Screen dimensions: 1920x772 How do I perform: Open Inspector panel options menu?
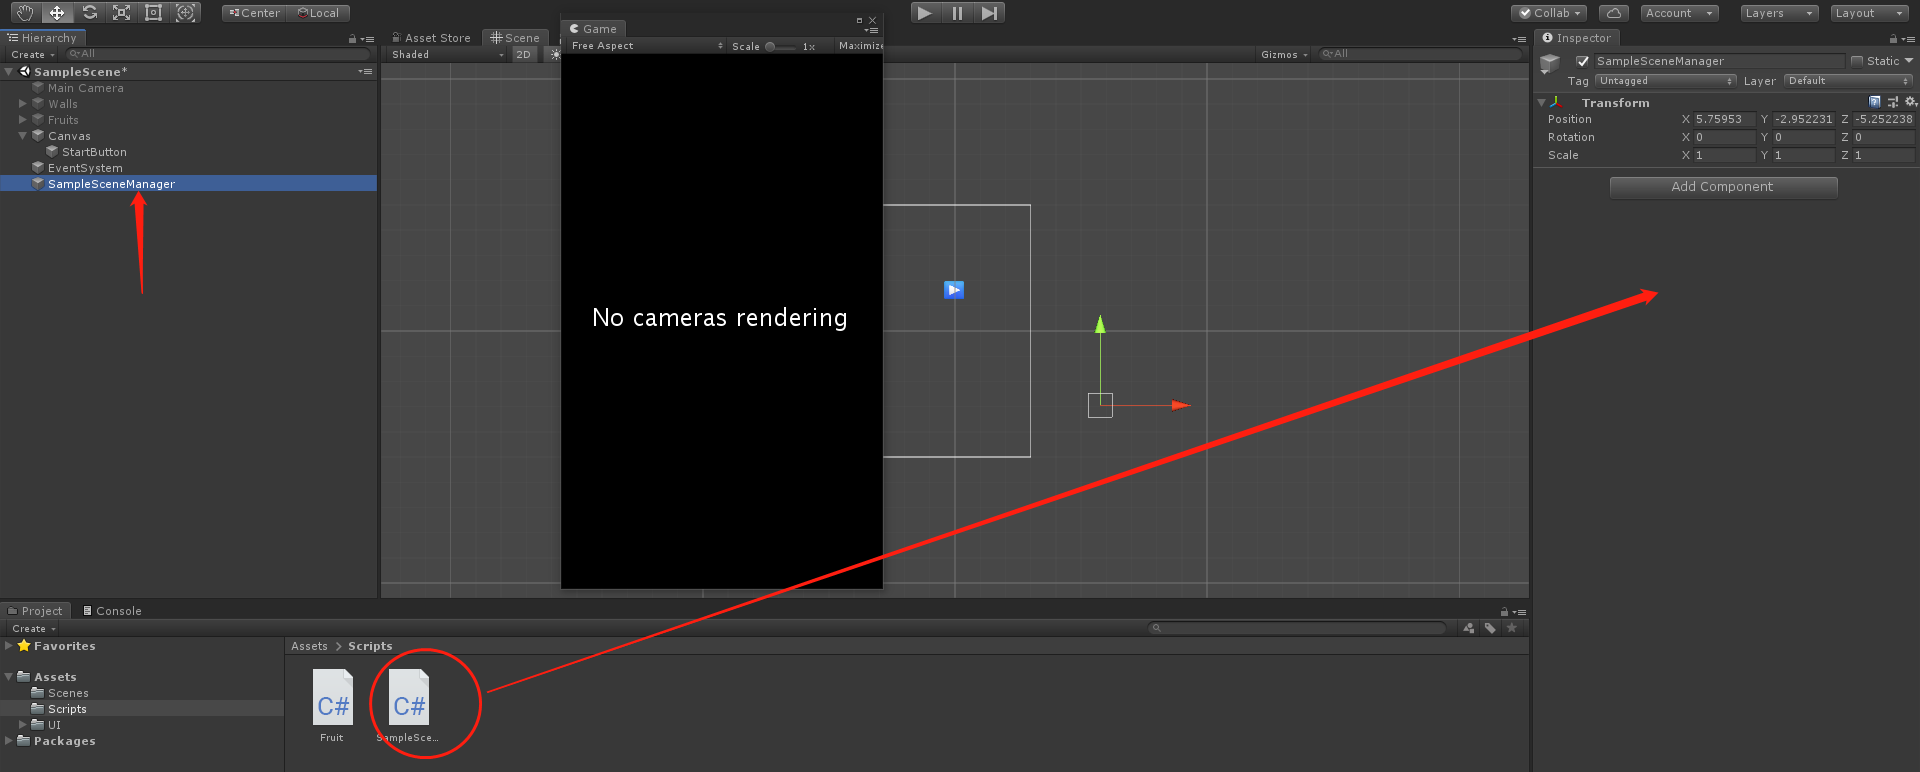tap(1909, 39)
